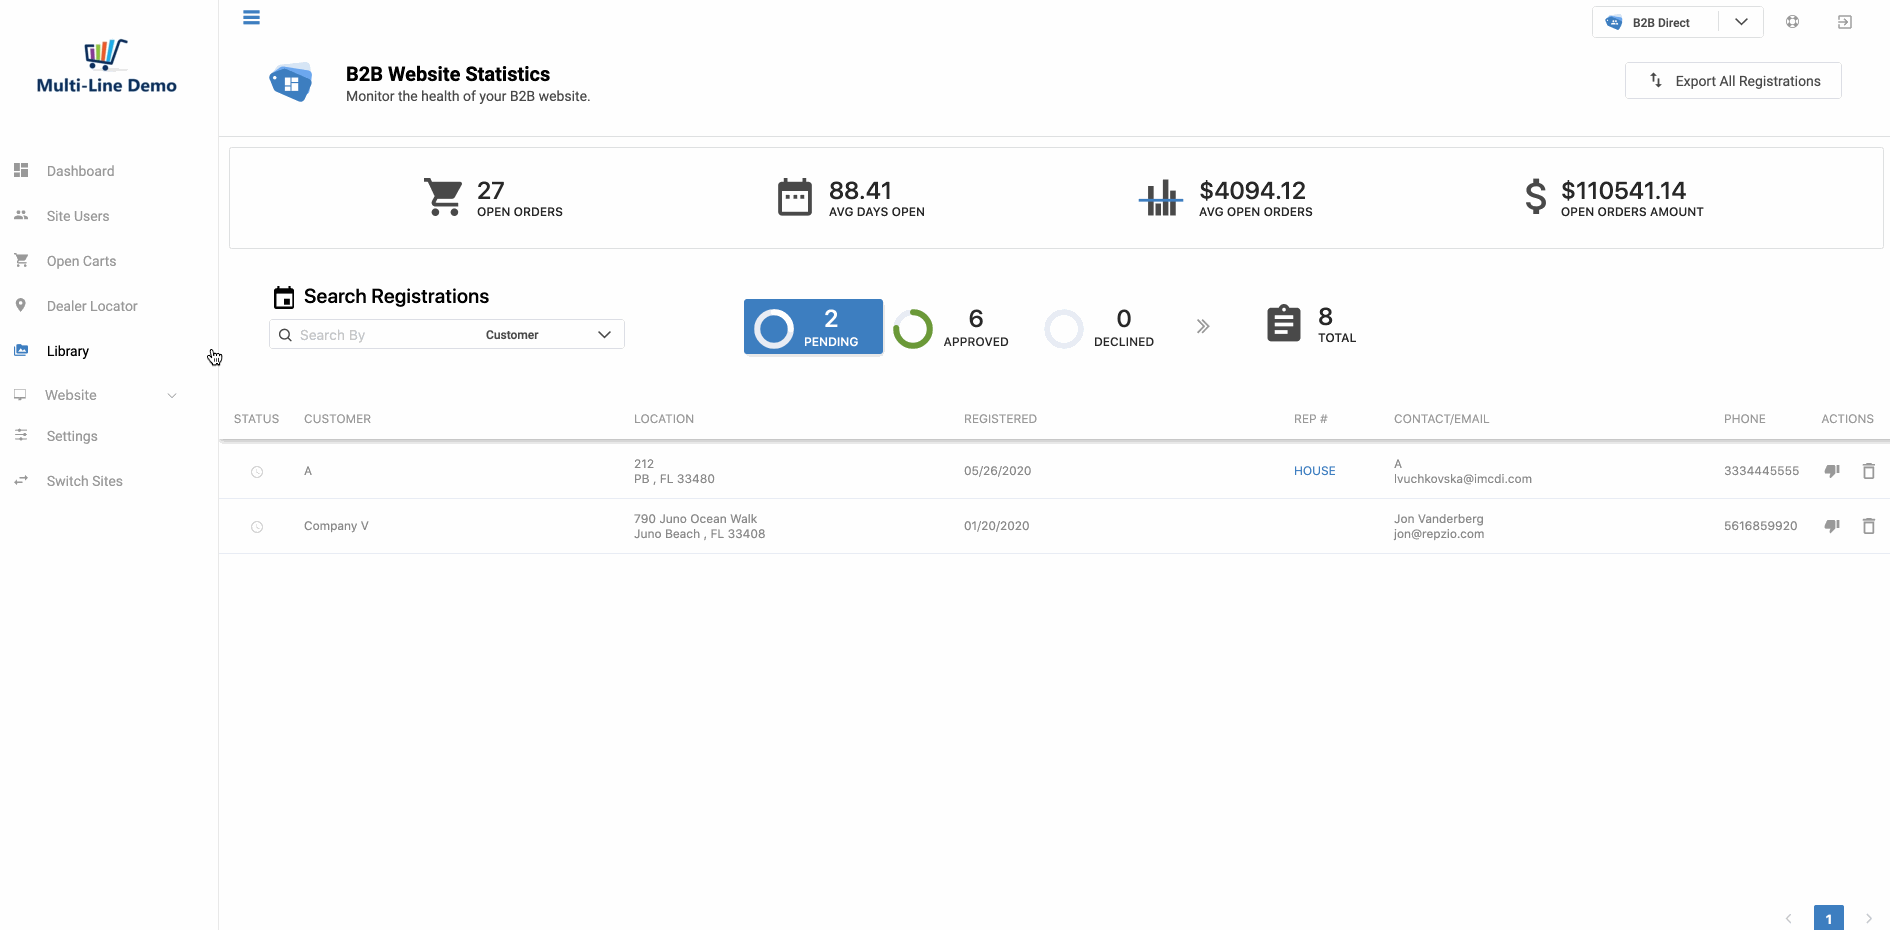Decline registration for customer A using the thumbs-down icon
This screenshot has height=930, width=1890.
pos(1832,471)
